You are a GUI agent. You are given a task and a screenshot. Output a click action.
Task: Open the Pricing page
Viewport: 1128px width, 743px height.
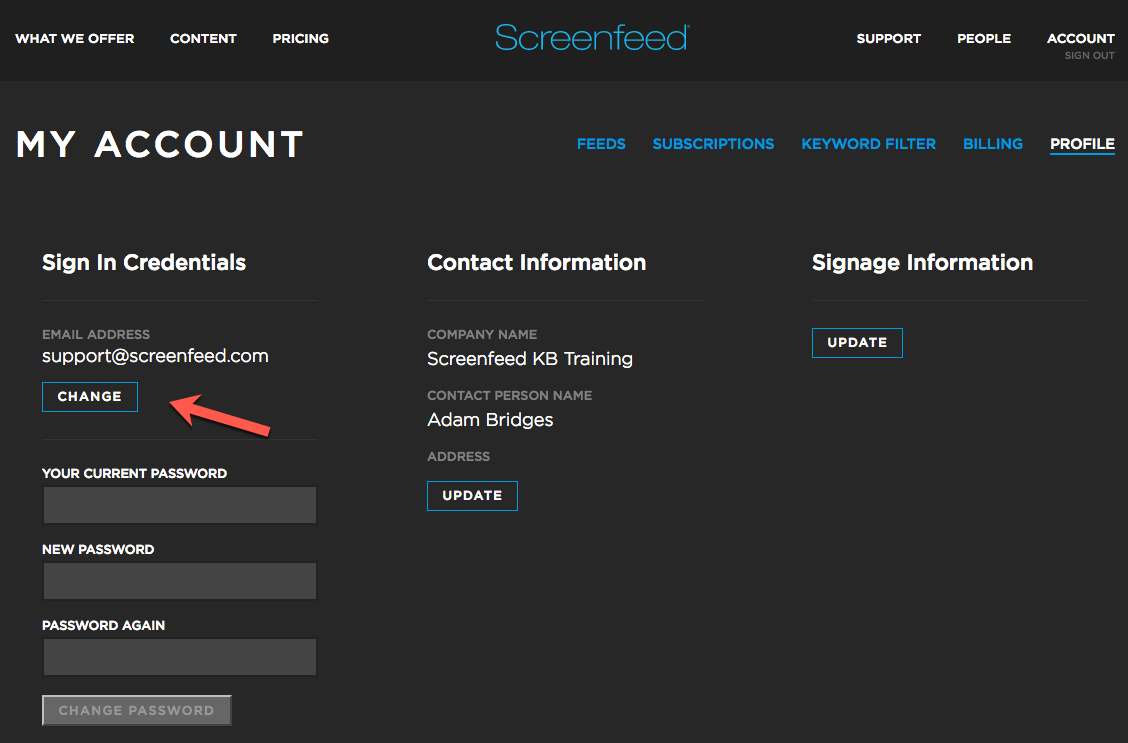pos(300,39)
